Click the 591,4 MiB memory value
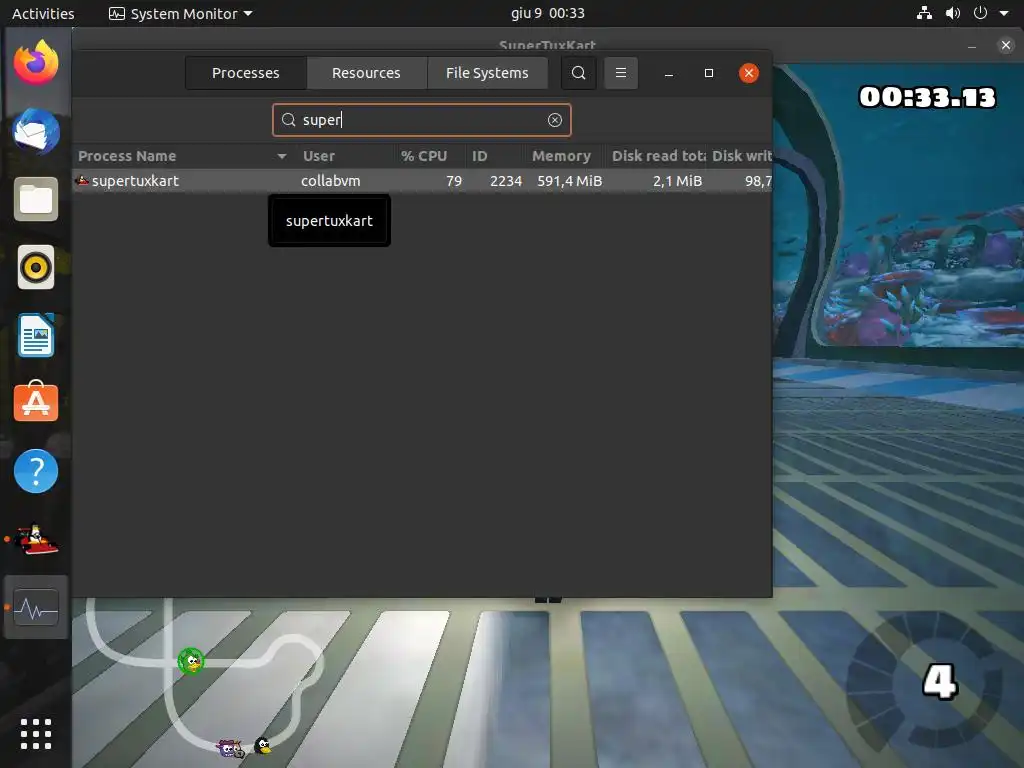This screenshot has height=768, width=1024. click(x=569, y=181)
